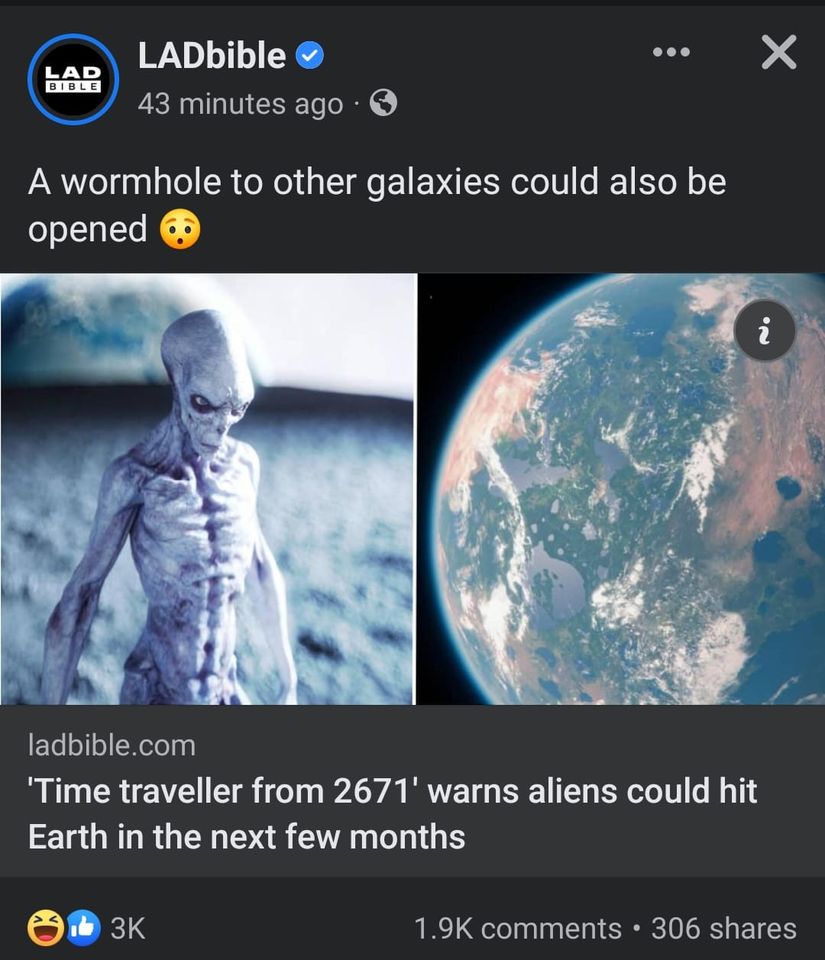
Task: Click the astonished face emoji in caption
Action: tap(180, 229)
